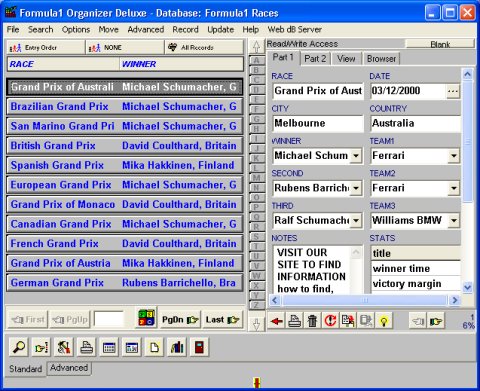Click the record form scrollbar right arrow
480x391 pixels.
(x=455, y=300)
